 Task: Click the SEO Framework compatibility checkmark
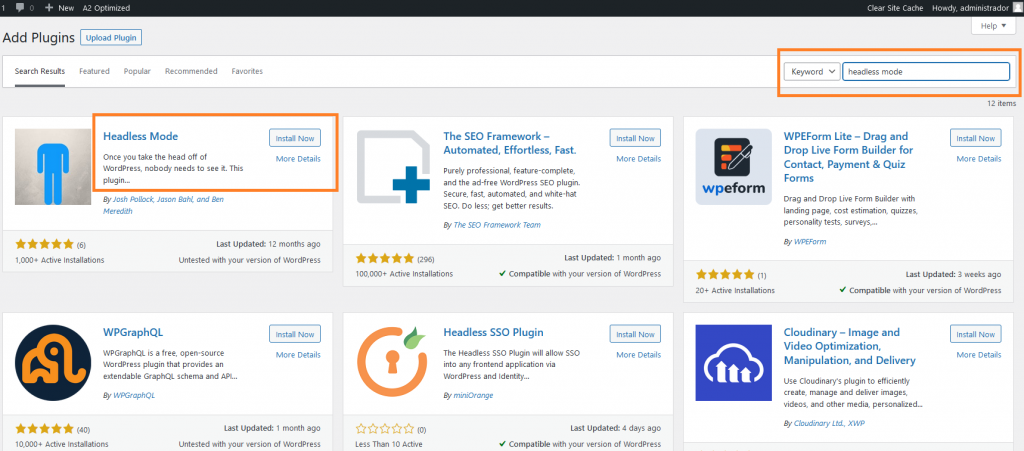click(x=502, y=273)
